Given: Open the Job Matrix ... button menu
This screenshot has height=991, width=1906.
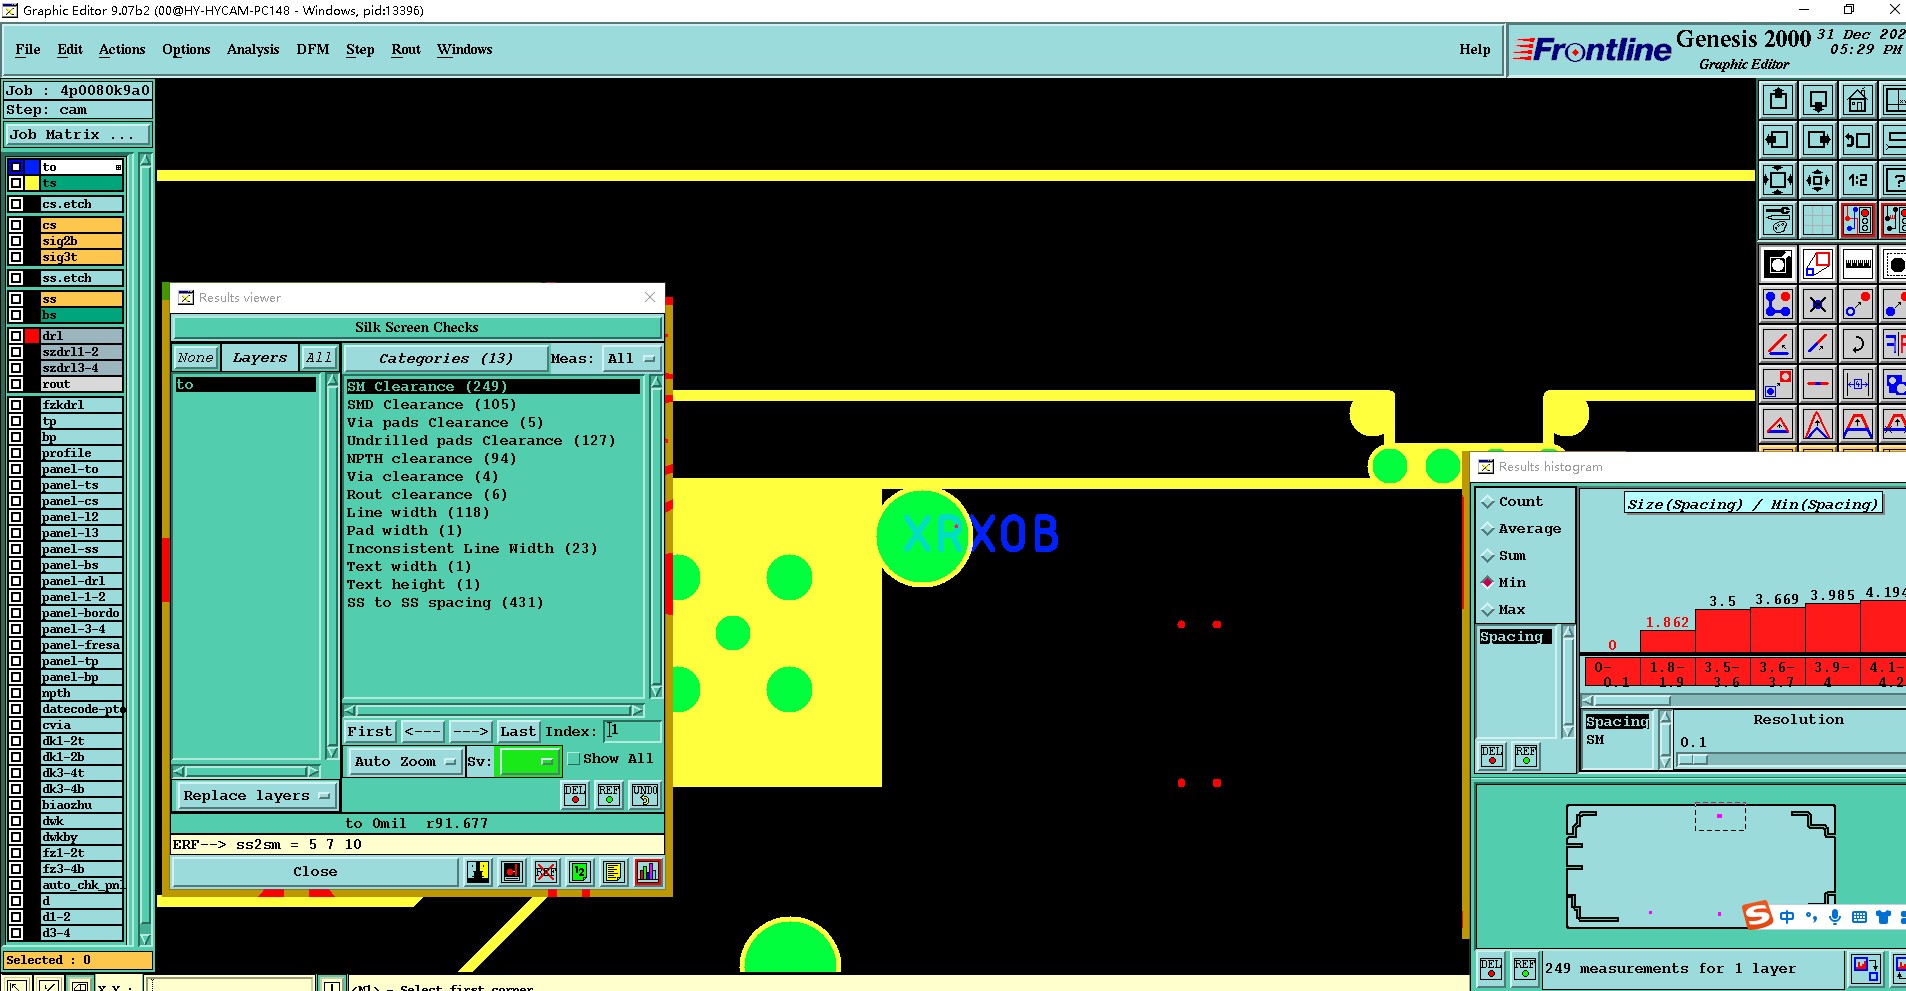Looking at the screenshot, I should click(78, 135).
